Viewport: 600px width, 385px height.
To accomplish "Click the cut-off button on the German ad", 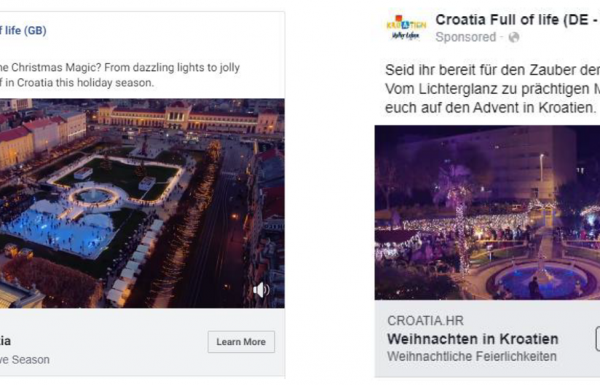I will (x=598, y=339).
